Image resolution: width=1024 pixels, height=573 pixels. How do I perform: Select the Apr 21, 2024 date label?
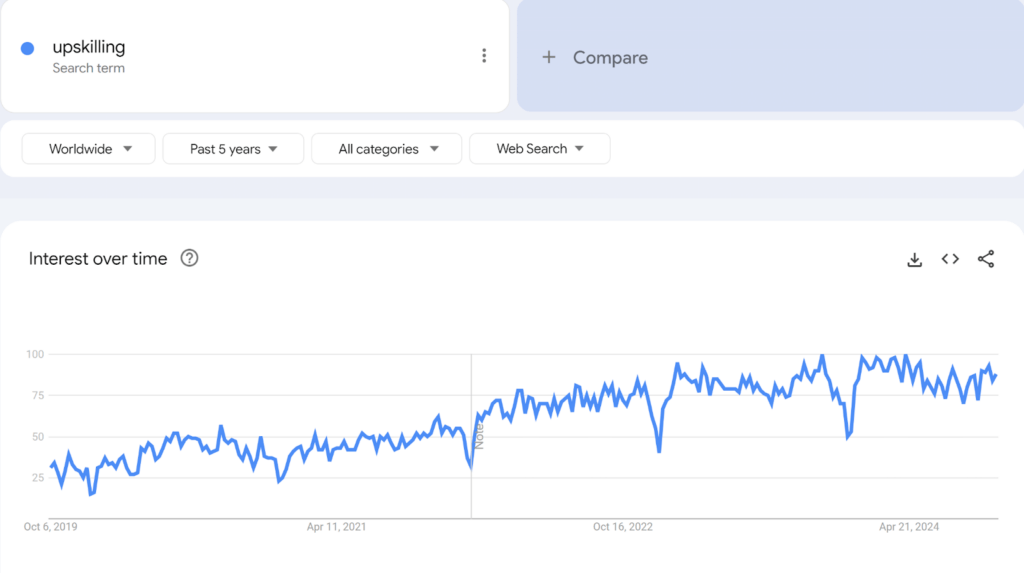pyautogui.click(x=910, y=526)
